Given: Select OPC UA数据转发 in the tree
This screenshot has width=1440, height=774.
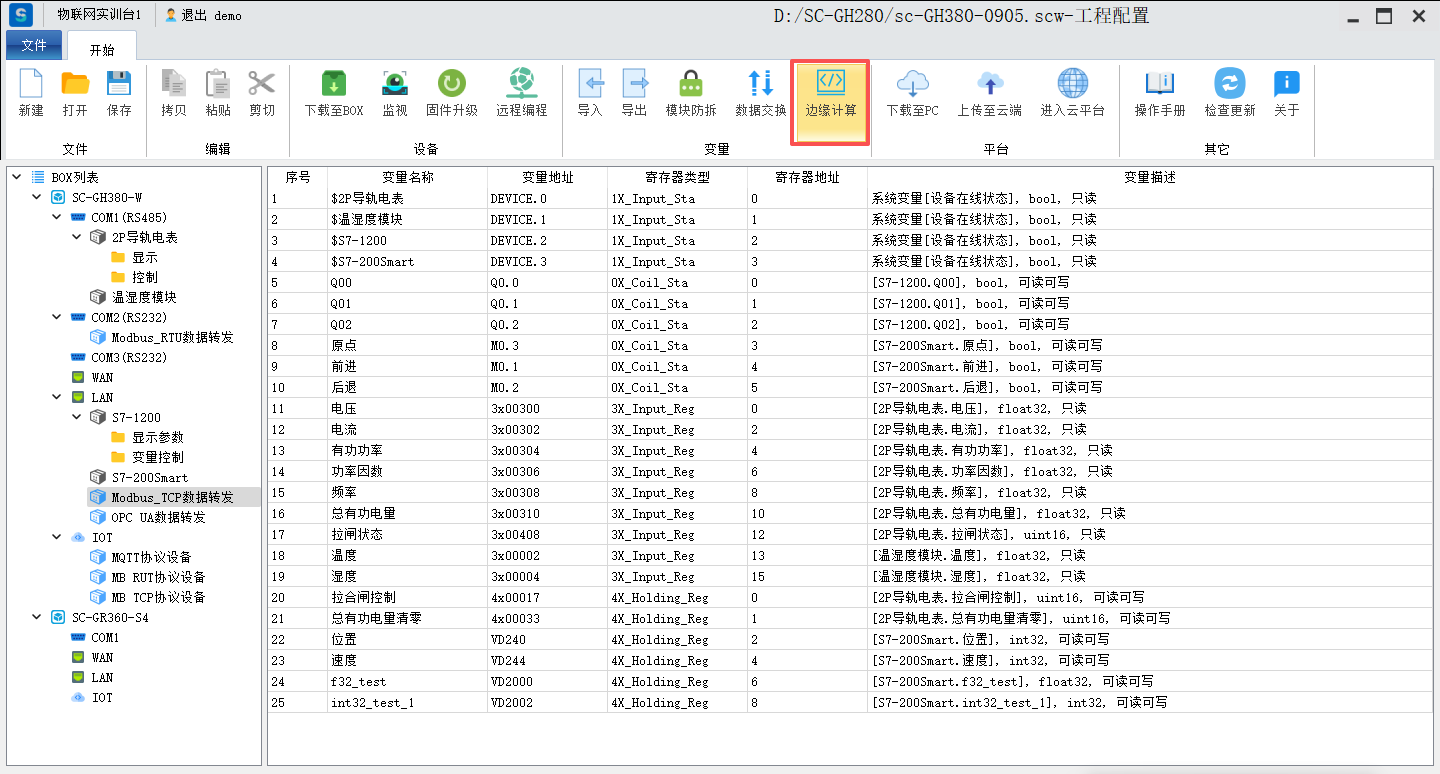Looking at the screenshot, I should (x=158, y=517).
